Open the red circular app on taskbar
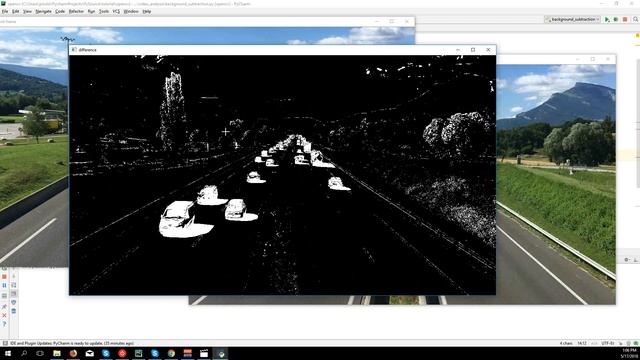 (122, 353)
